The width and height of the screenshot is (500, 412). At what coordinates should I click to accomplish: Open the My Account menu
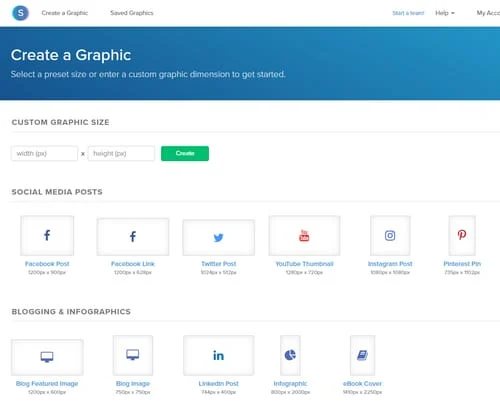[x=488, y=13]
